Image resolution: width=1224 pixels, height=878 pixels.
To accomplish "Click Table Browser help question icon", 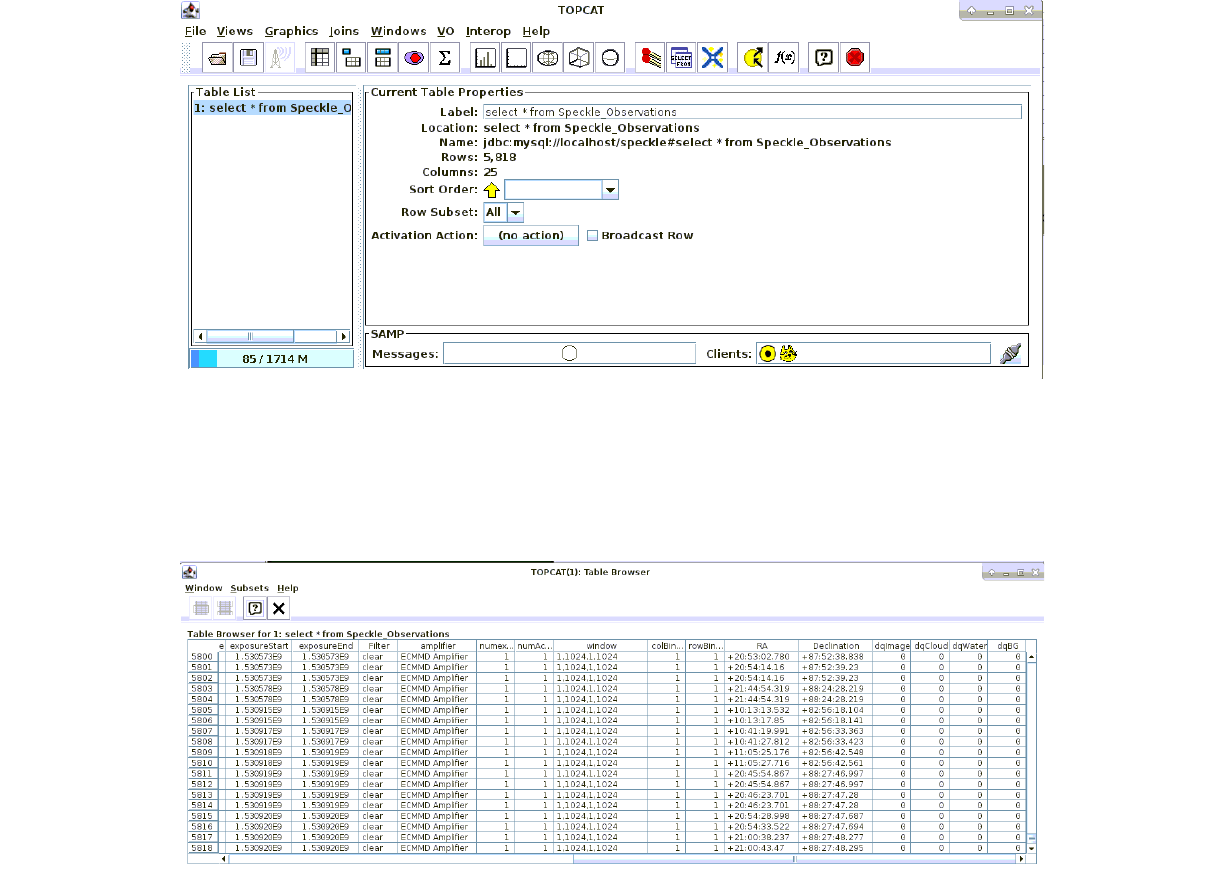I will [255, 608].
